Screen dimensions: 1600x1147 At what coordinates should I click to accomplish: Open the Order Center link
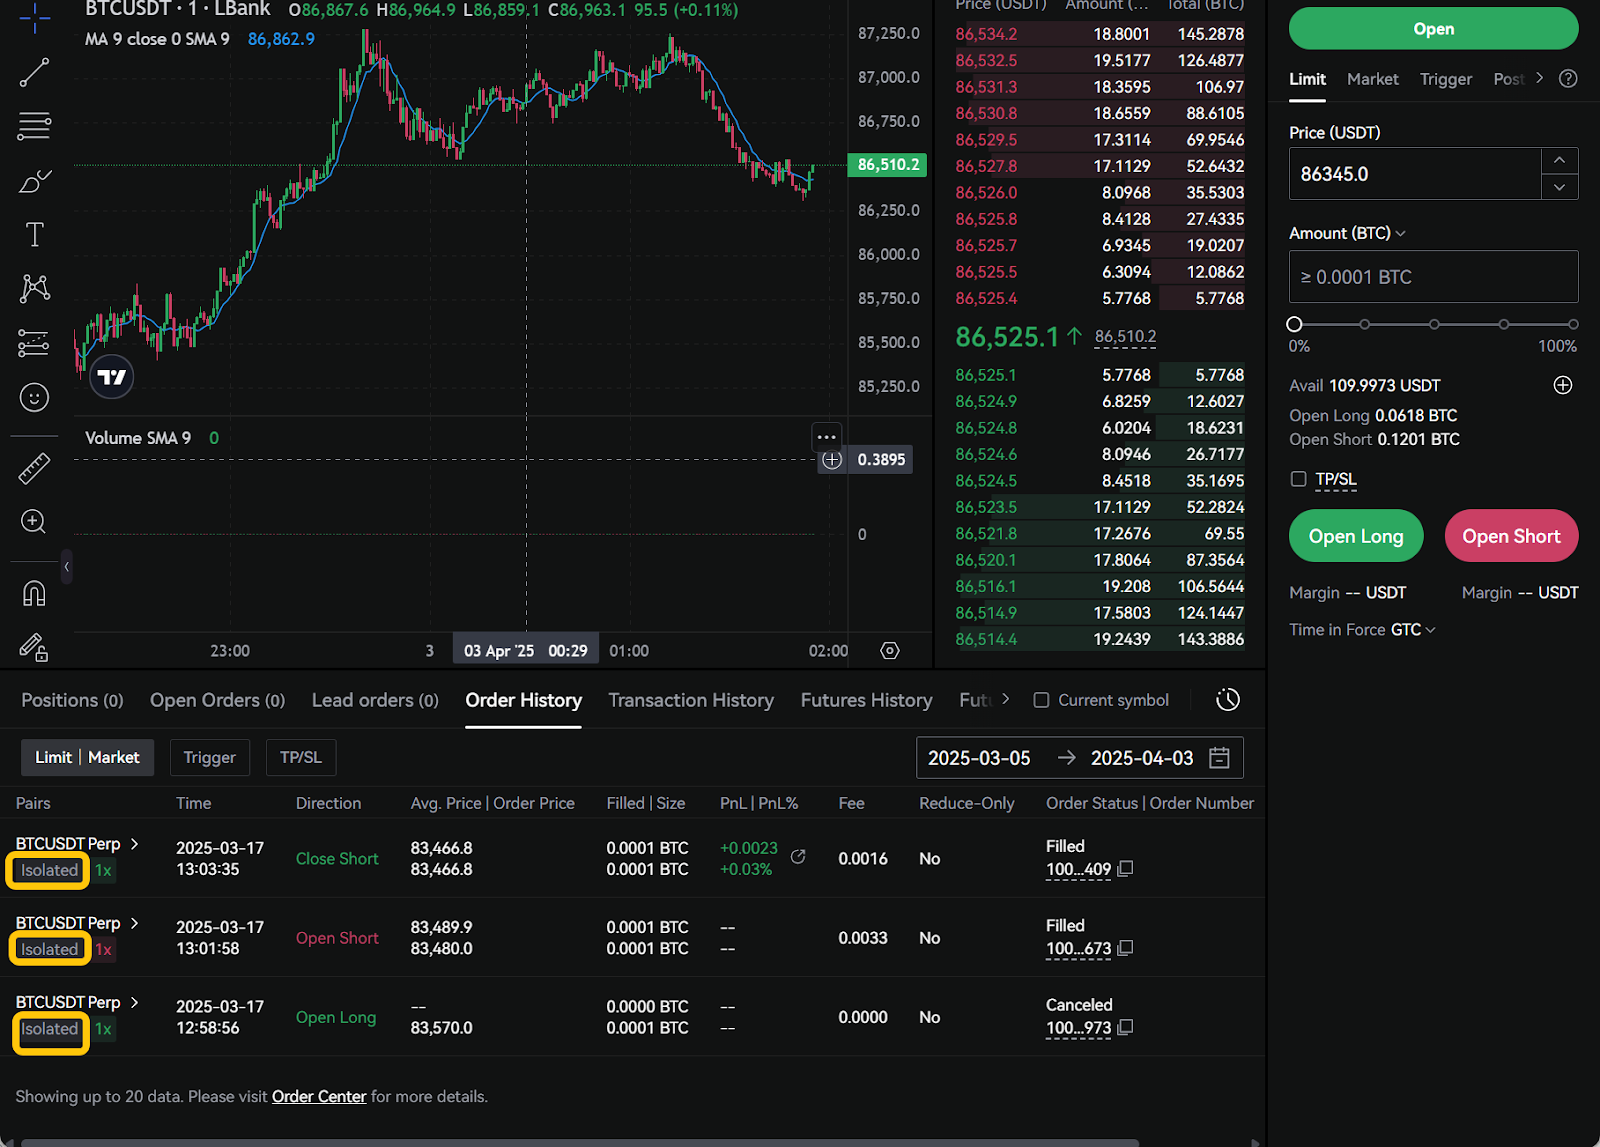(319, 1096)
